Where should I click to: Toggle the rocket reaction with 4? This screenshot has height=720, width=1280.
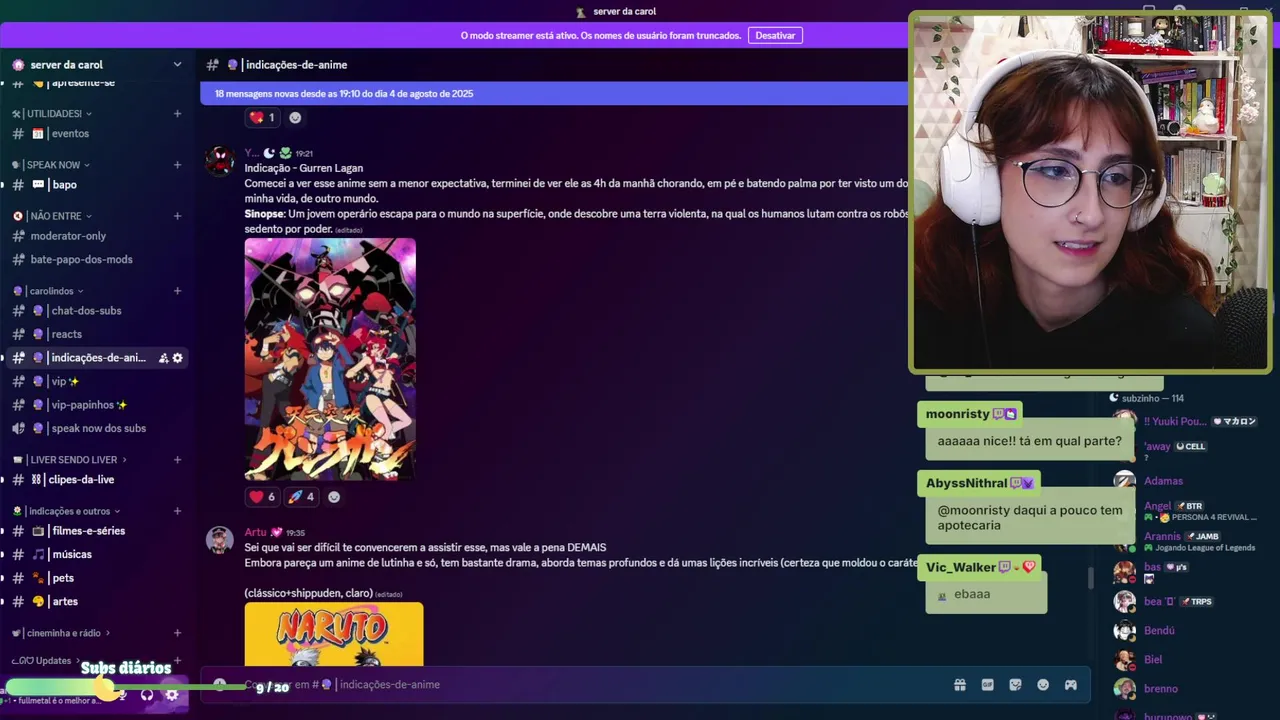coord(301,497)
